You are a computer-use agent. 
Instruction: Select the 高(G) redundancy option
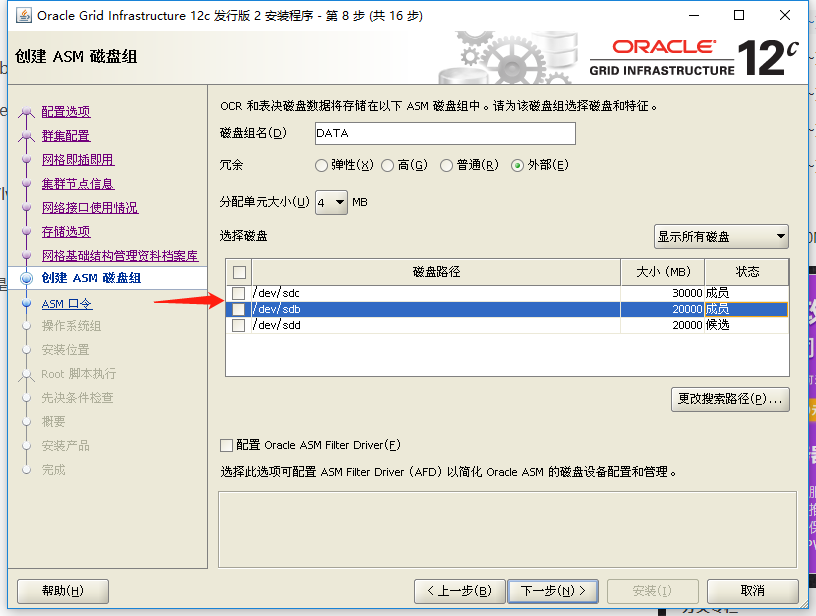click(388, 165)
